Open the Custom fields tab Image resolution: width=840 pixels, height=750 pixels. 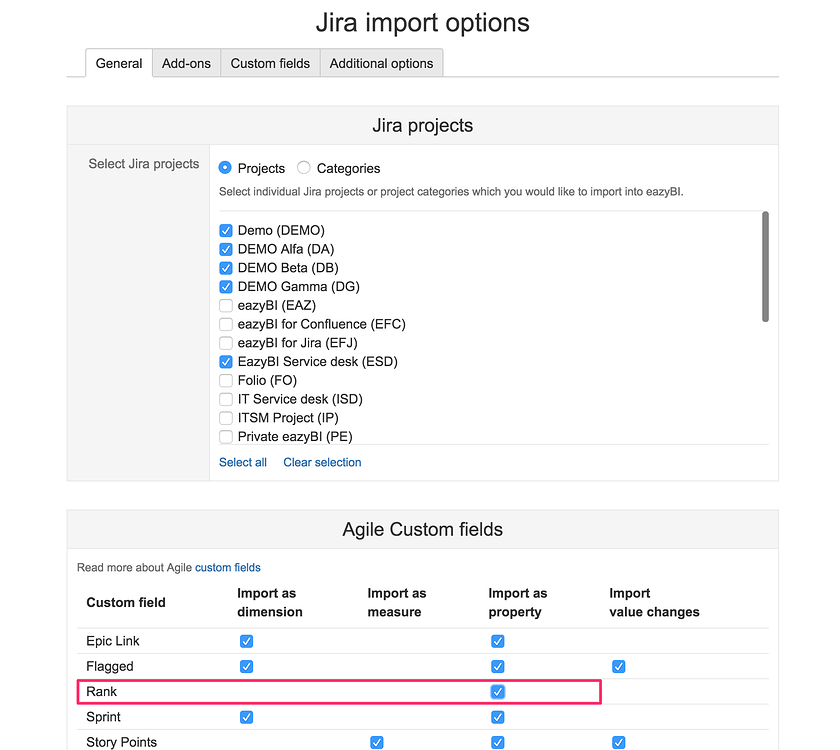point(269,62)
